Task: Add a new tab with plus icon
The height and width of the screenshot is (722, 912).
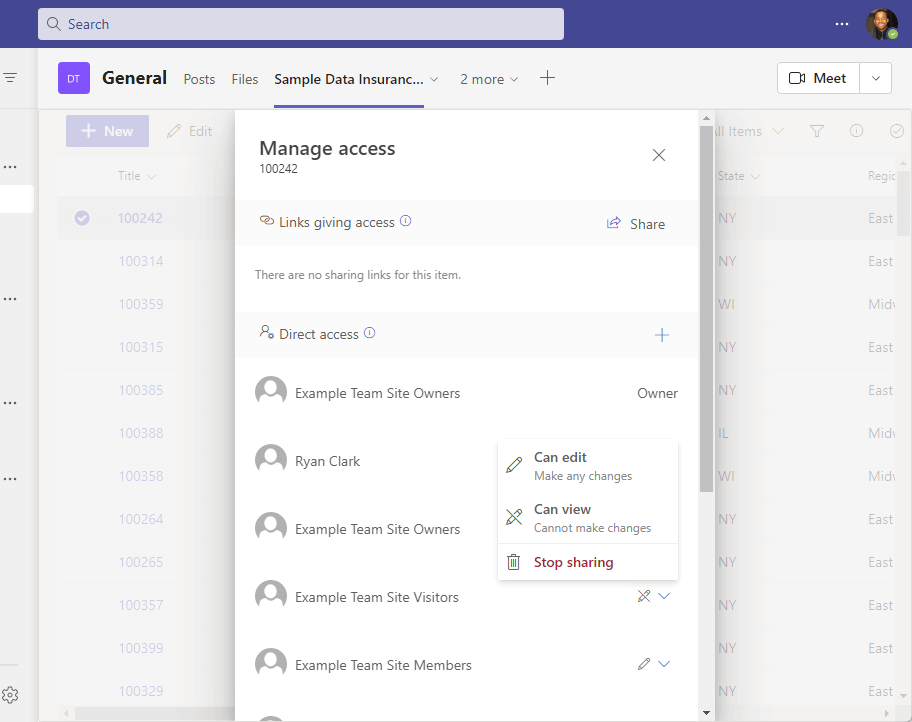Action: pos(547,78)
